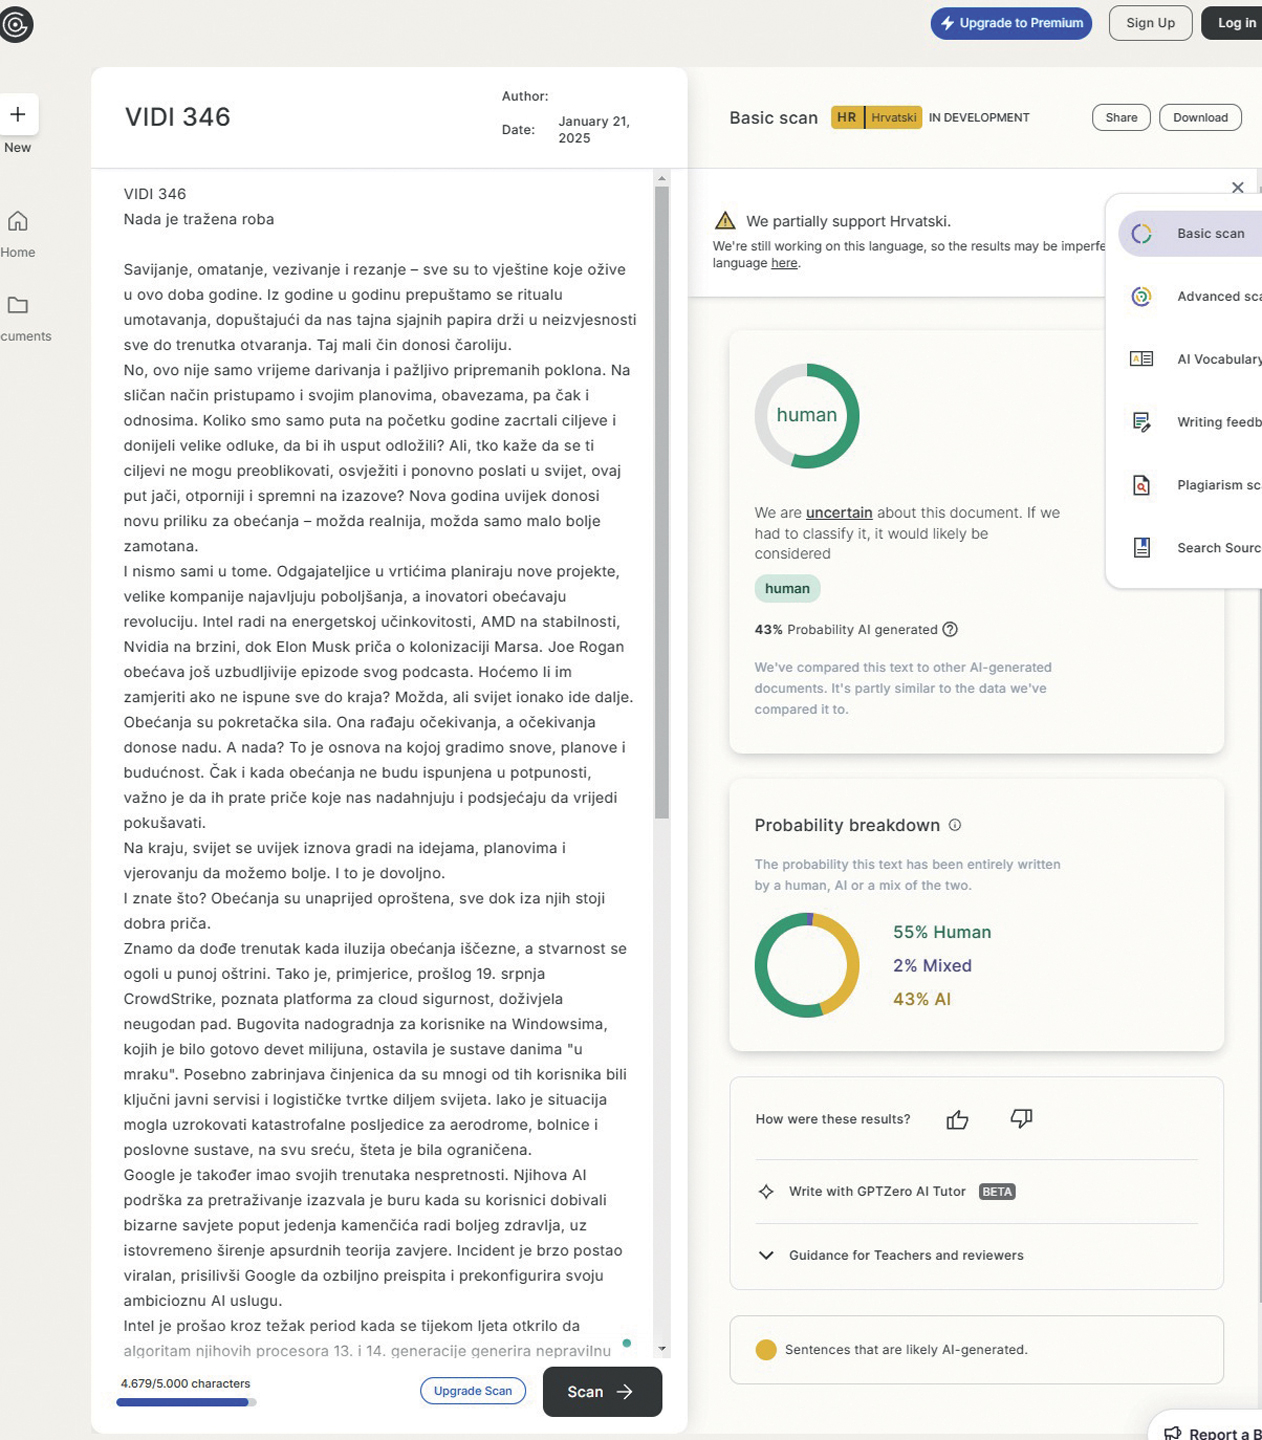Open the Documents folder icon

18,305
